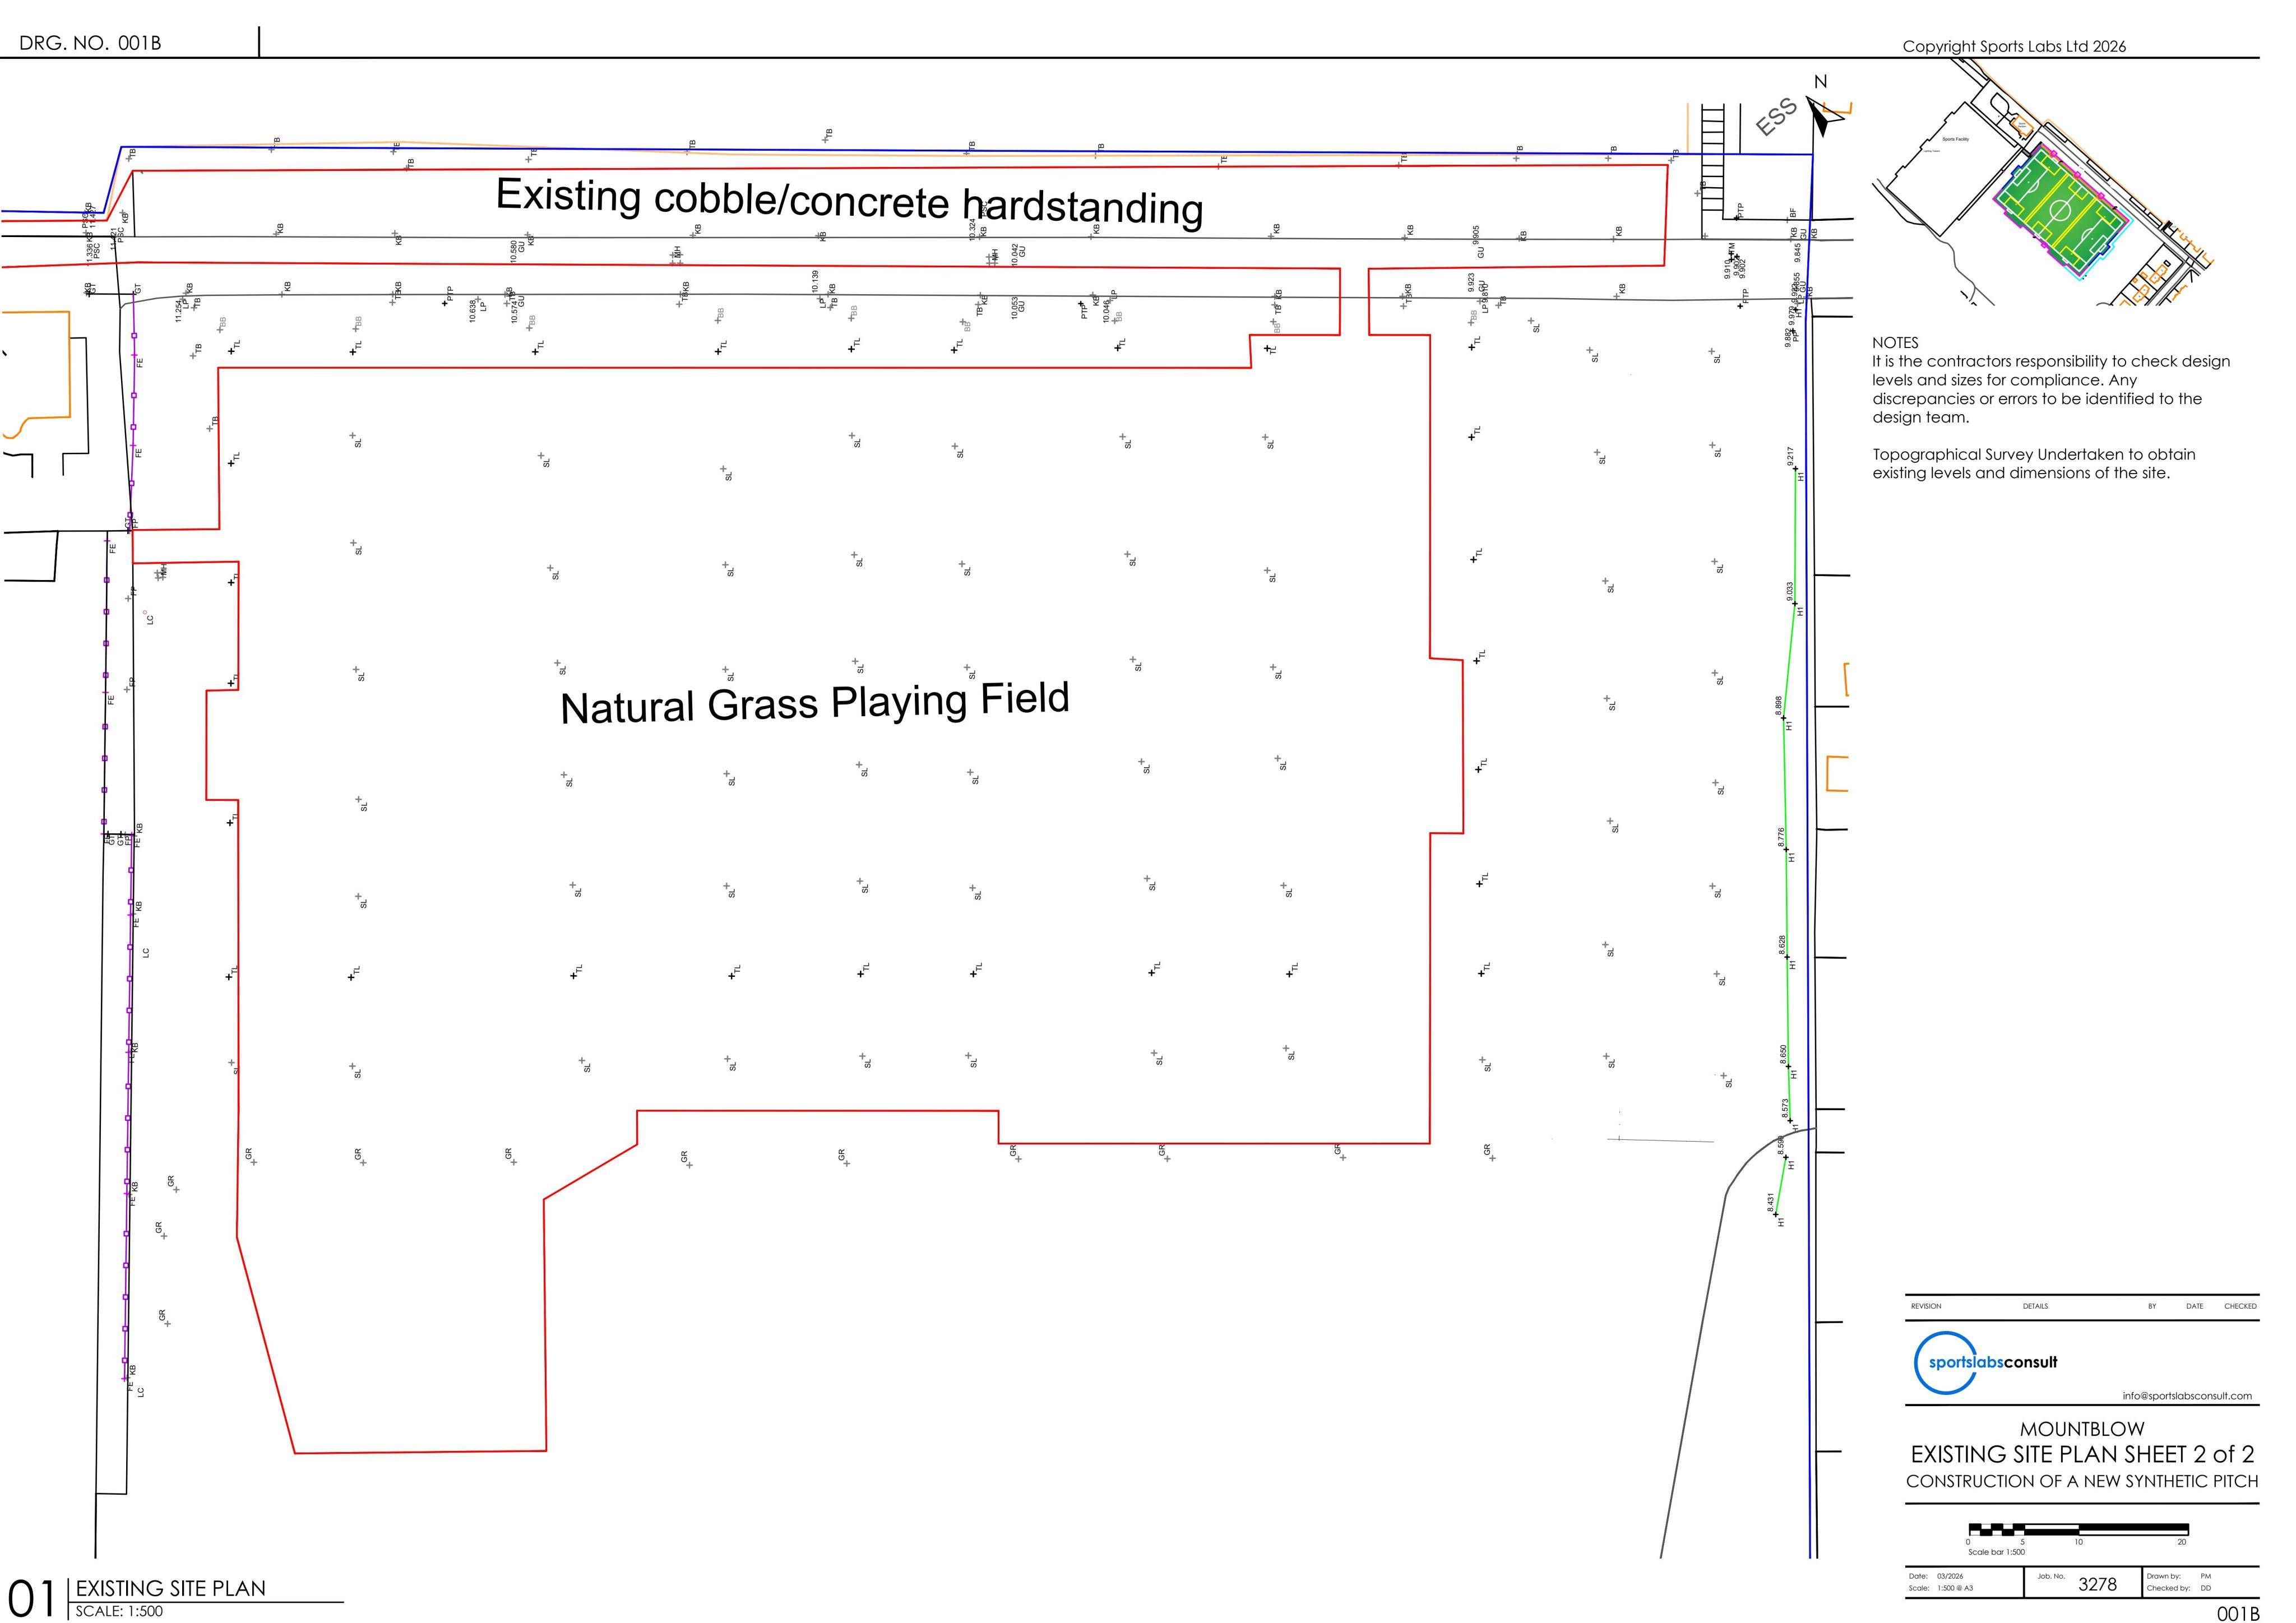The image size is (2296, 1623).
Task: Click the 8.776 spot level
Action: tap(1781, 838)
